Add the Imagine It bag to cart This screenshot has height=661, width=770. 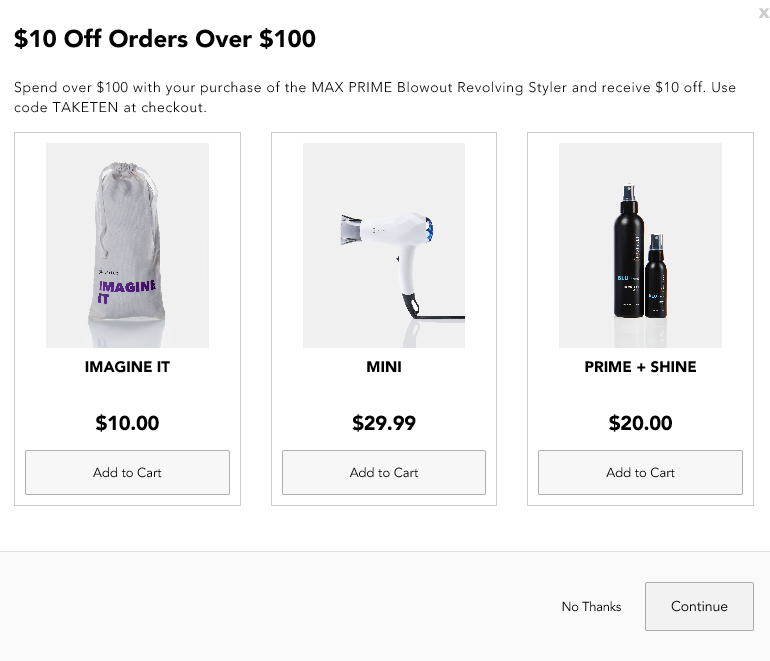click(x=127, y=472)
